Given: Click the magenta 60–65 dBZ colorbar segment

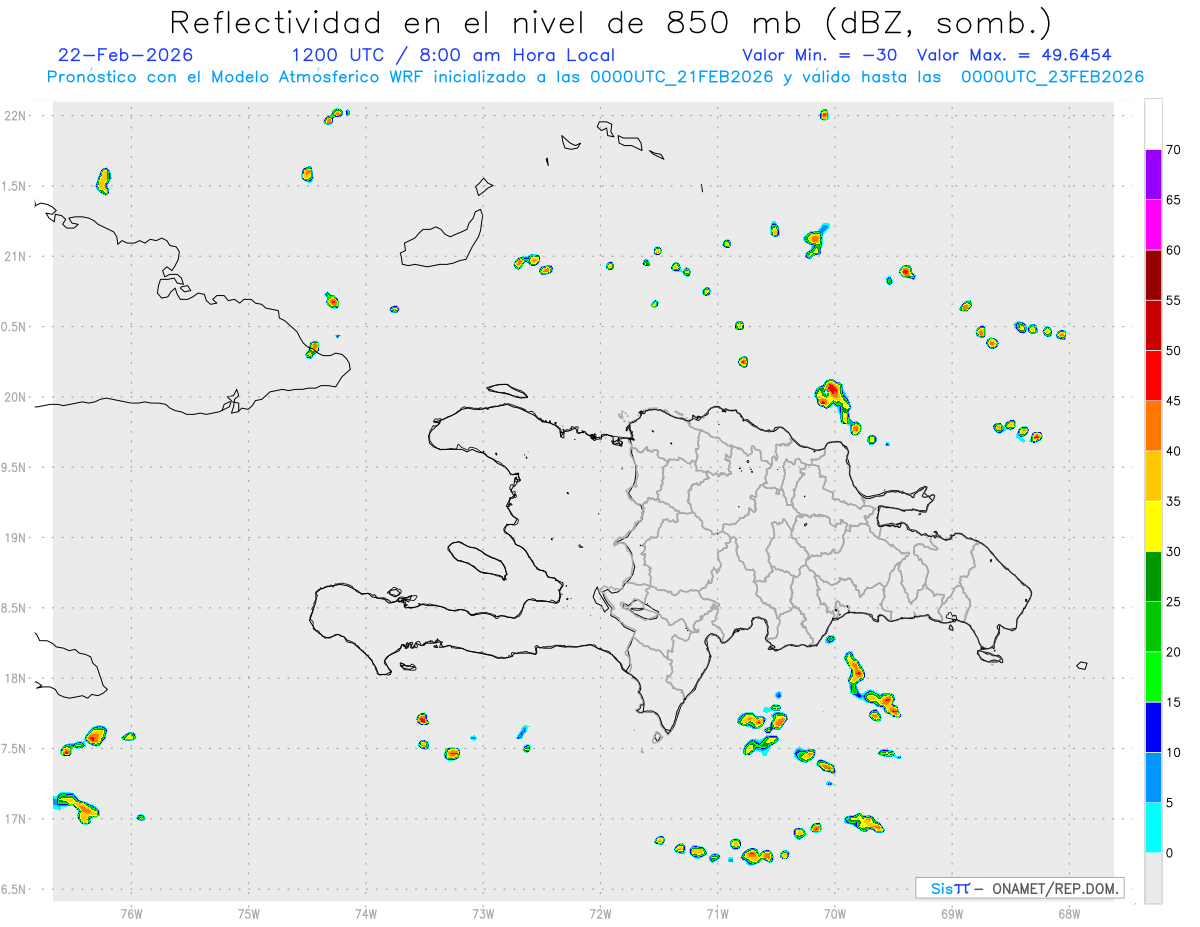Looking at the screenshot, I should (1153, 224).
